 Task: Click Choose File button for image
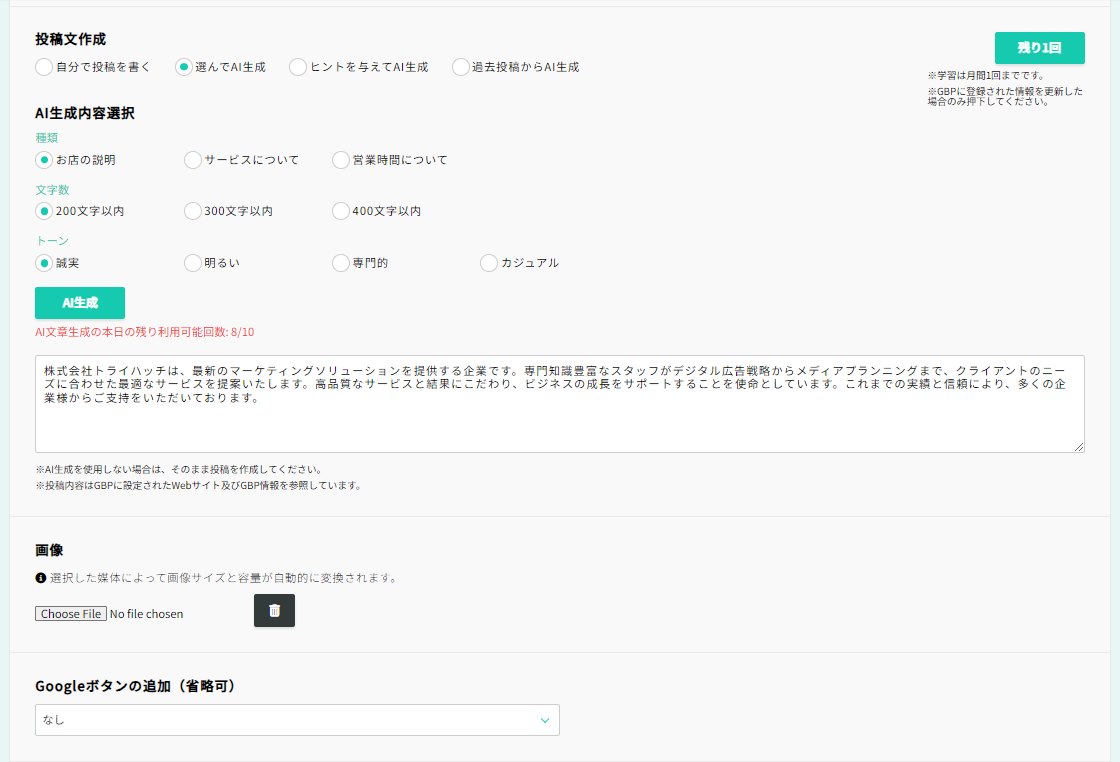(x=71, y=613)
